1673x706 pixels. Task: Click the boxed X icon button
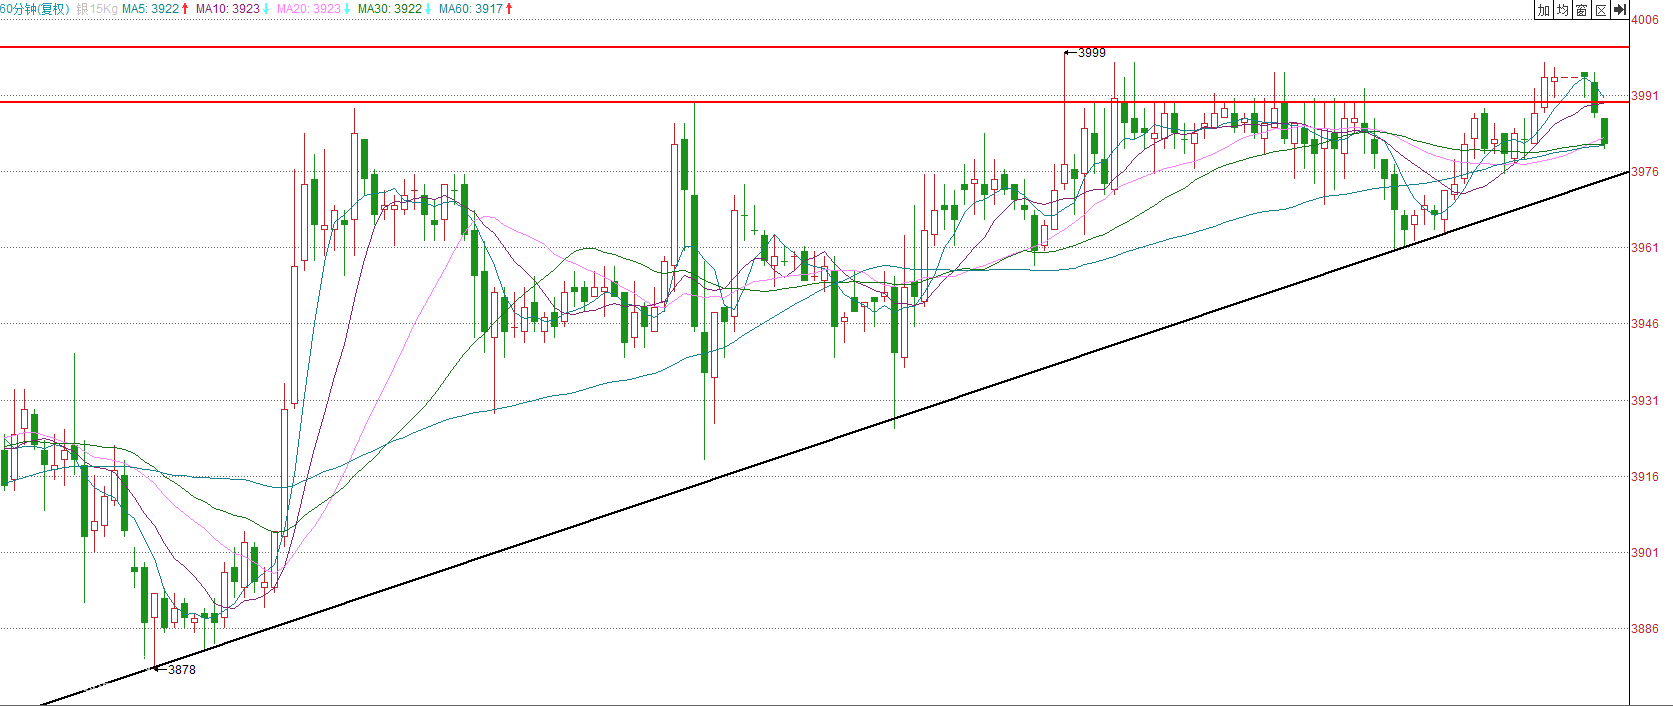1601,10
